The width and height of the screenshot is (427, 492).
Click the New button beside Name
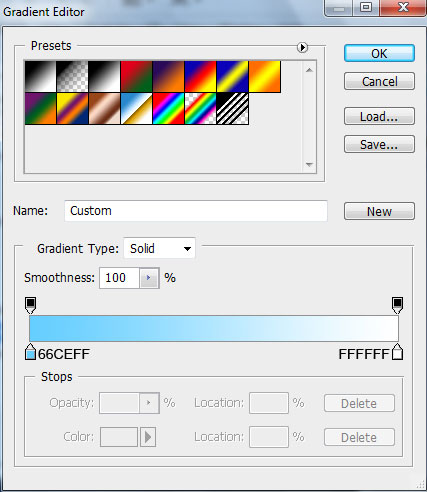point(379,211)
